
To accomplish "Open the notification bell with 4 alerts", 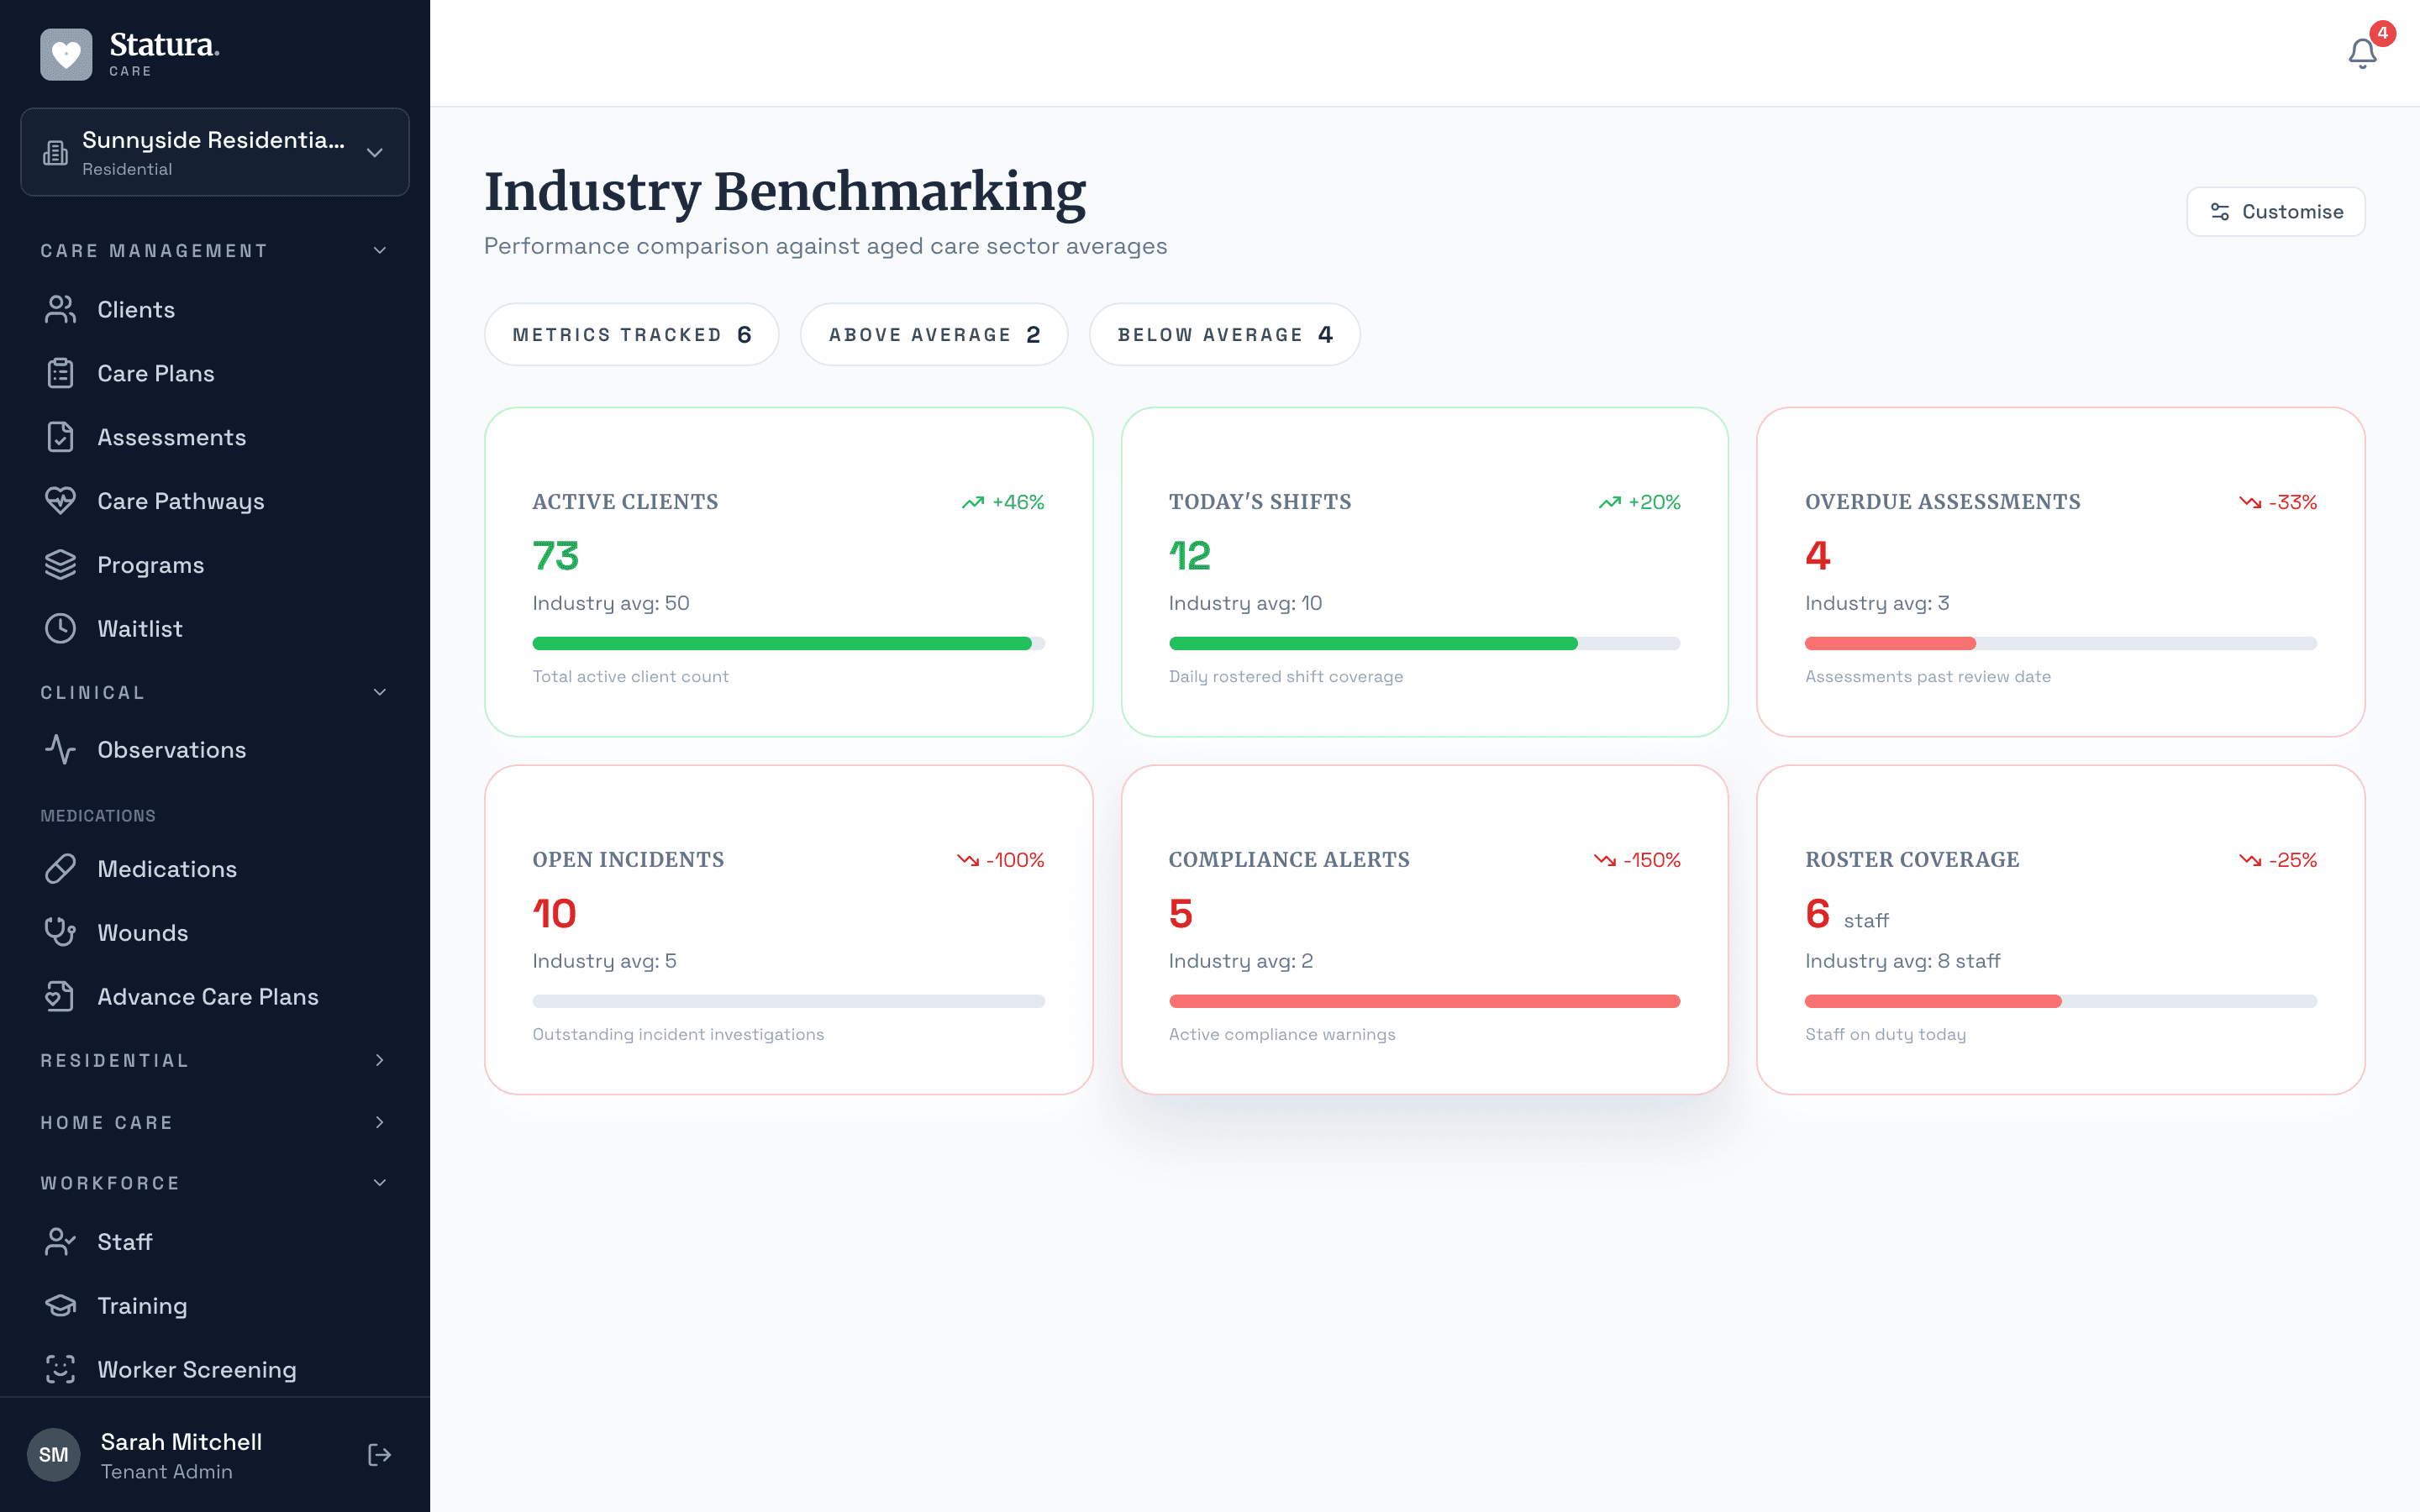I will click(2361, 53).
